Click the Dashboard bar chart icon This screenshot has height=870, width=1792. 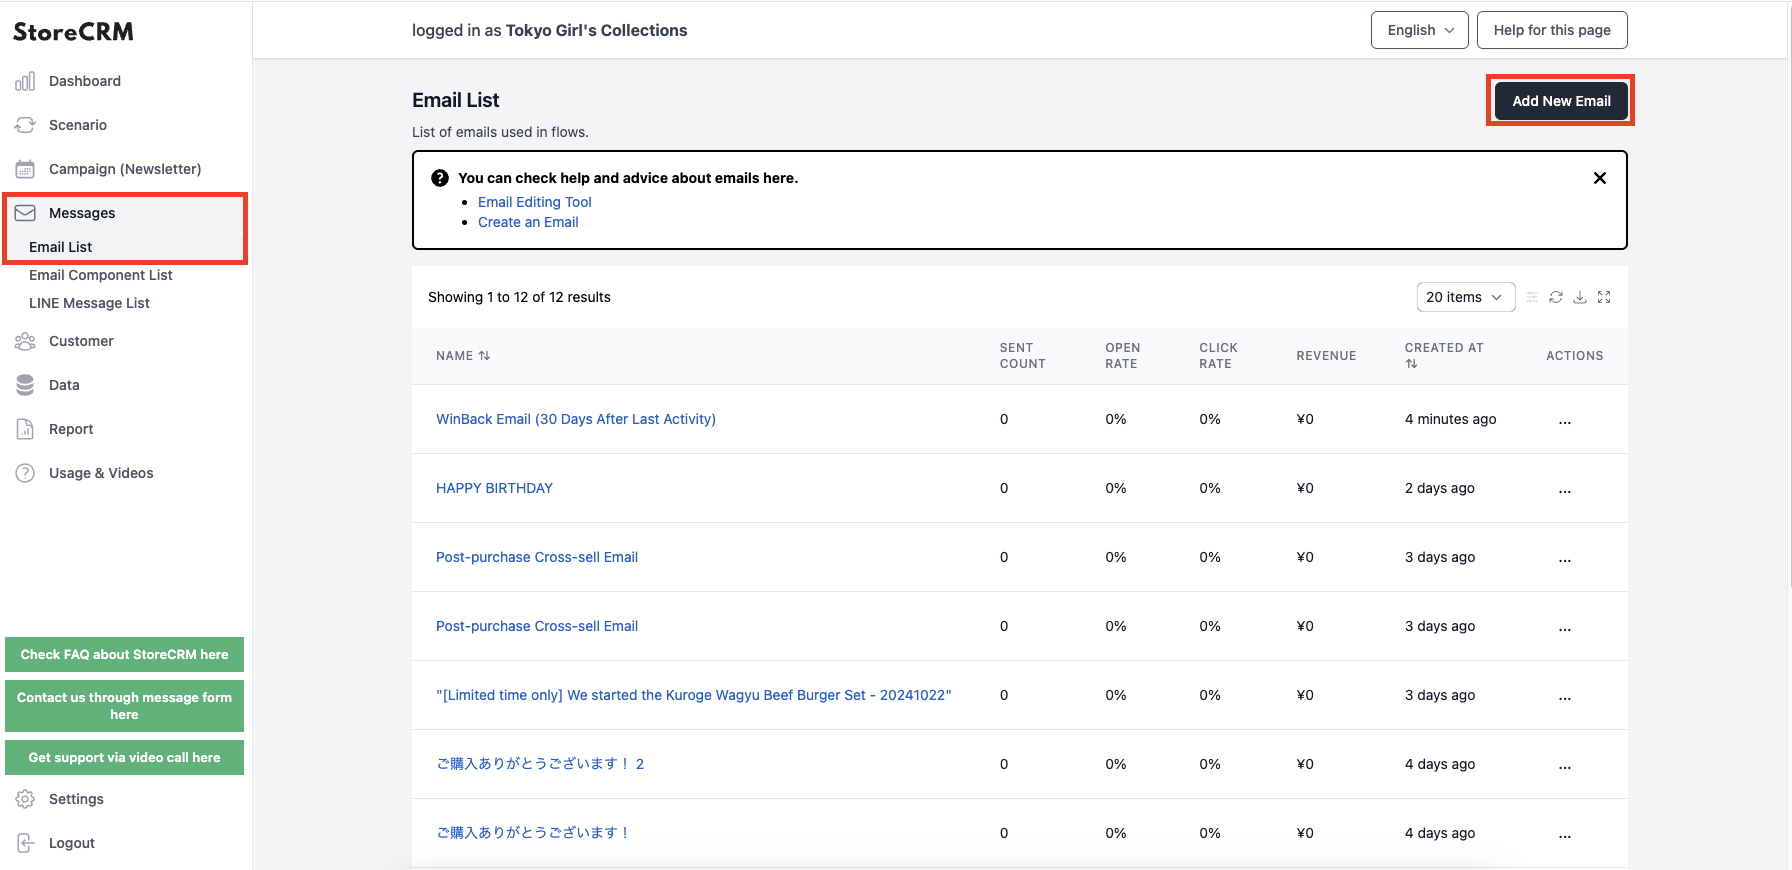point(25,81)
